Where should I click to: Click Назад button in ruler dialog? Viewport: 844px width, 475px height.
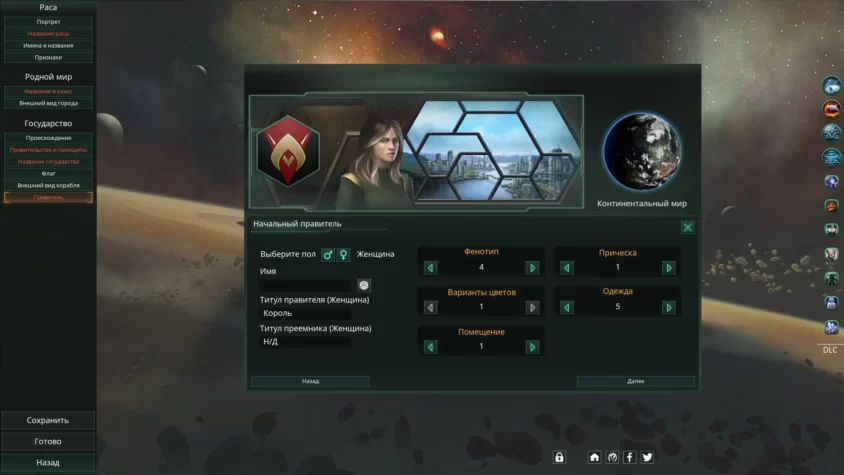tap(310, 381)
